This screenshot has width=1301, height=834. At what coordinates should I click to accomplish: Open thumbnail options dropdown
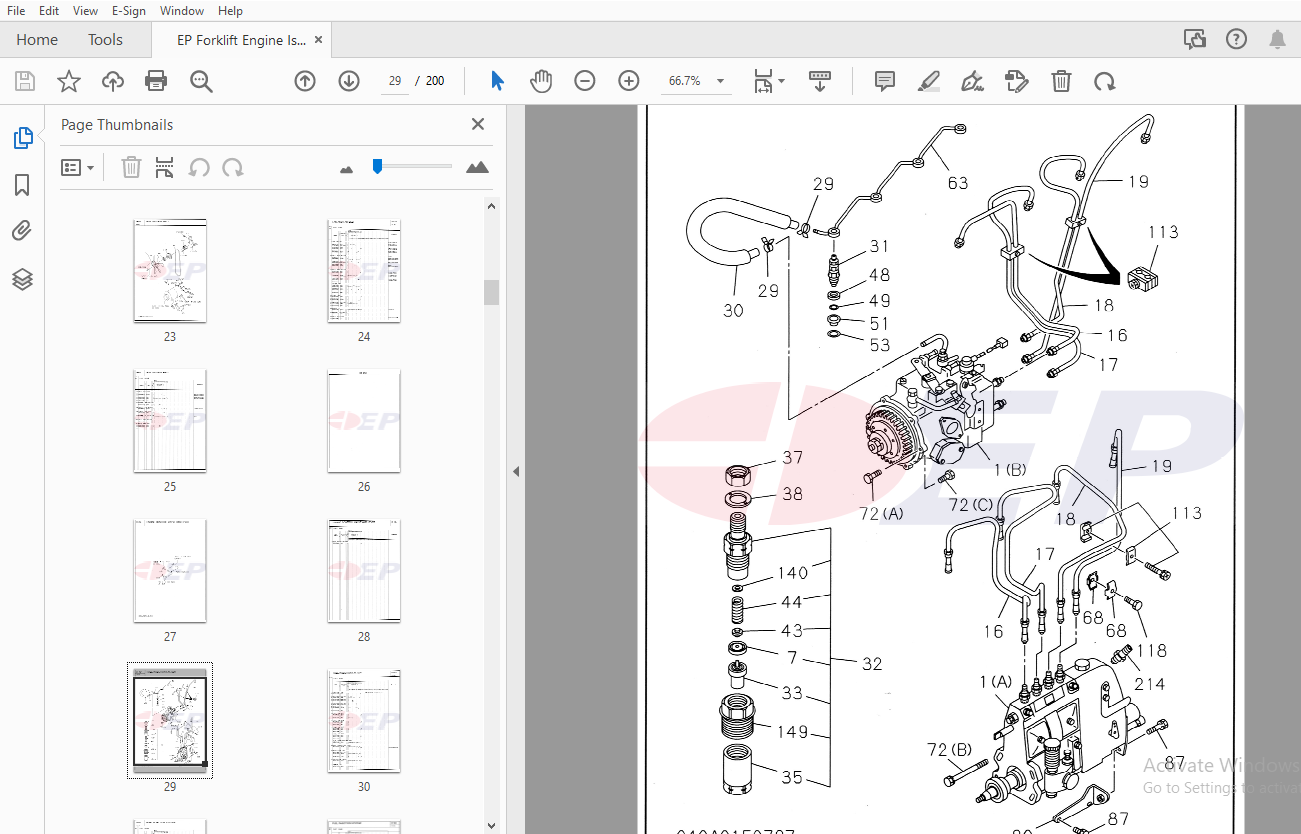[77, 167]
